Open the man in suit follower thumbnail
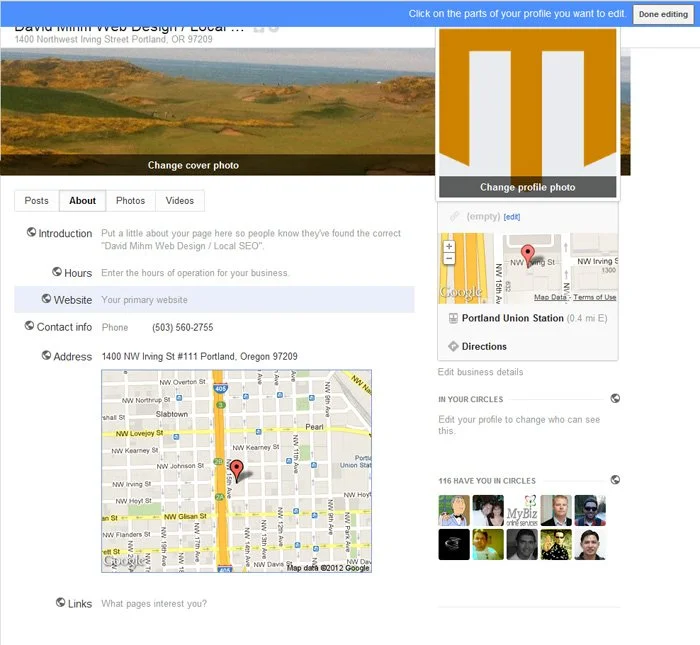Image resolution: width=700 pixels, height=645 pixels. click(x=556, y=510)
